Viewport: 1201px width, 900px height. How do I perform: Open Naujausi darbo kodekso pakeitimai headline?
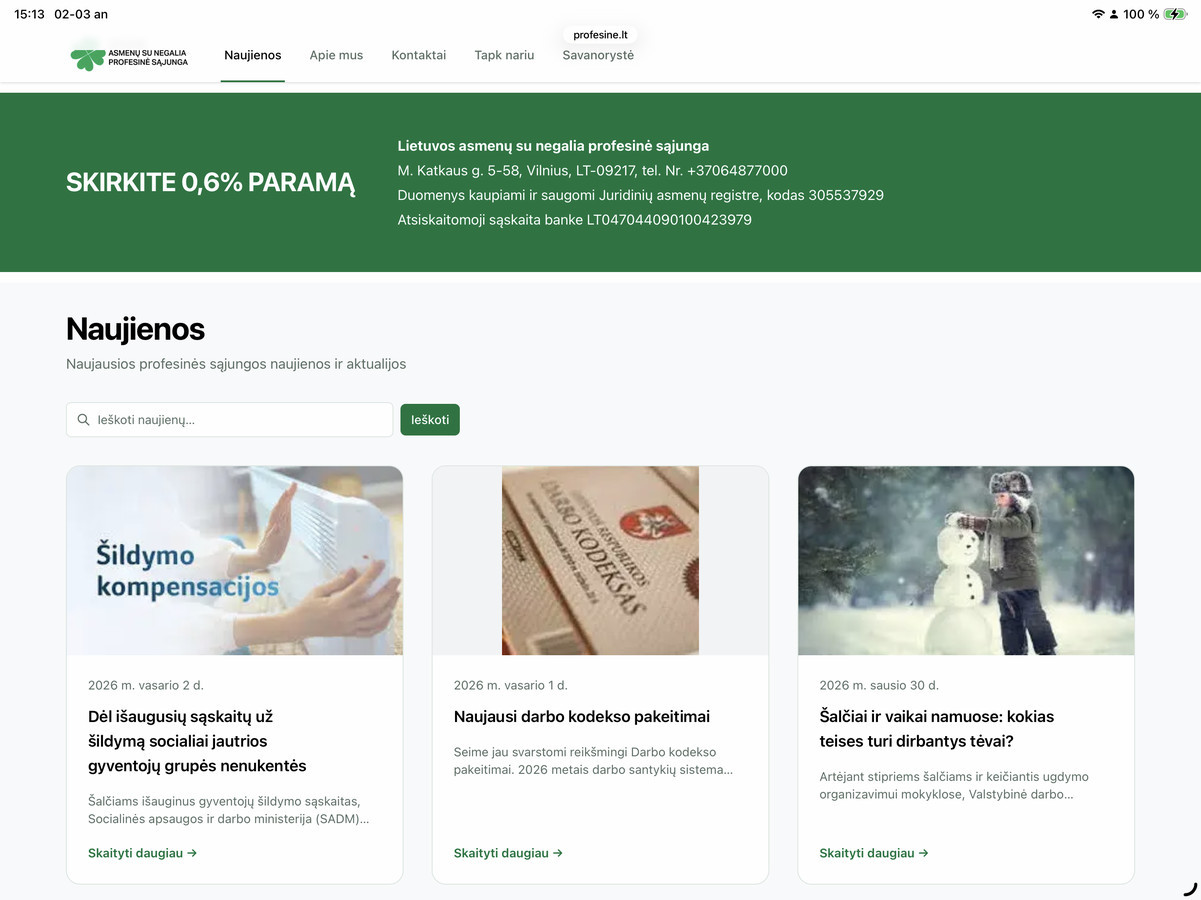tap(582, 716)
